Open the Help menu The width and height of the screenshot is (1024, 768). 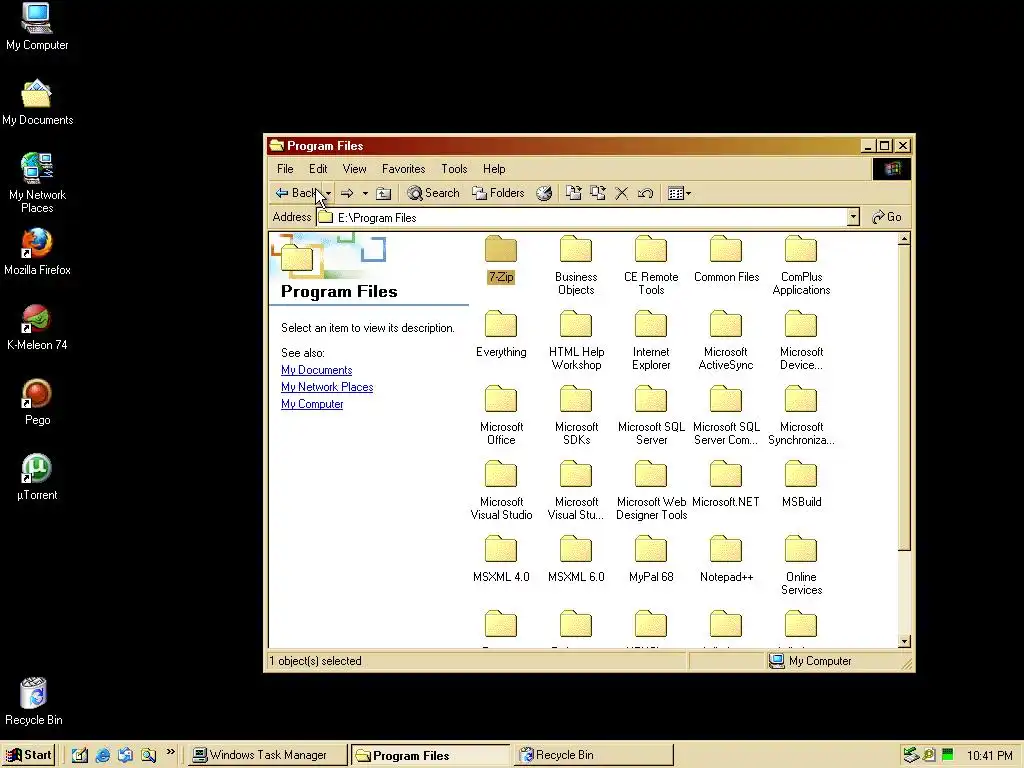point(494,169)
